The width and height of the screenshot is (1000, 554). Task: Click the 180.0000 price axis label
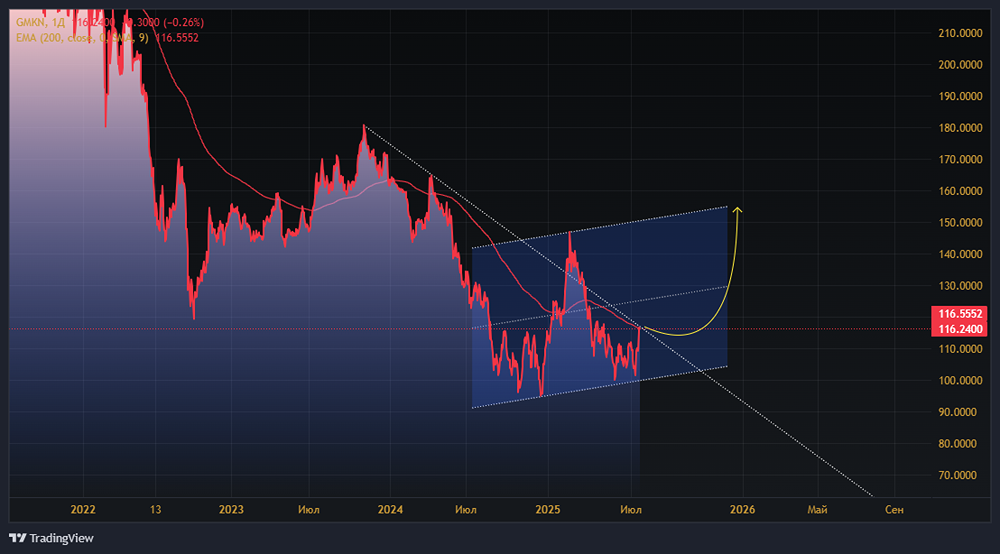960,128
